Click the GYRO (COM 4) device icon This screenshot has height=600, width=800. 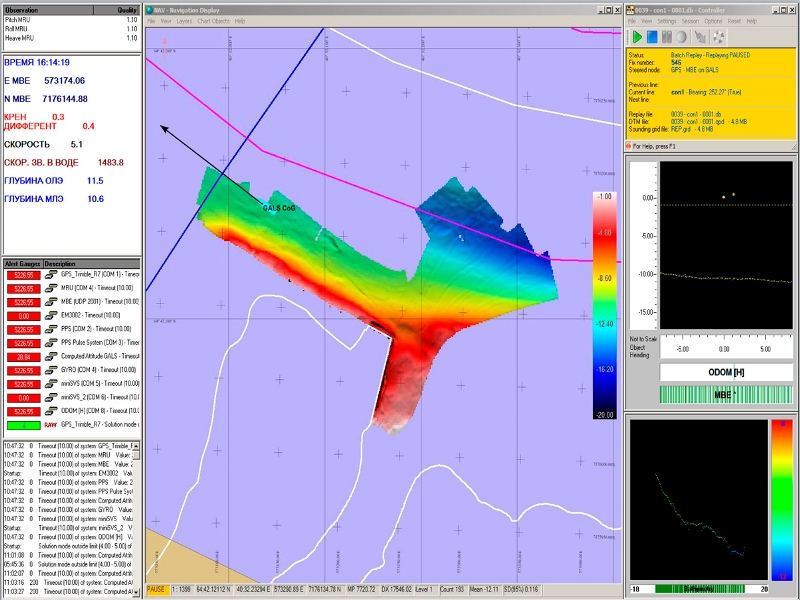click(50, 370)
